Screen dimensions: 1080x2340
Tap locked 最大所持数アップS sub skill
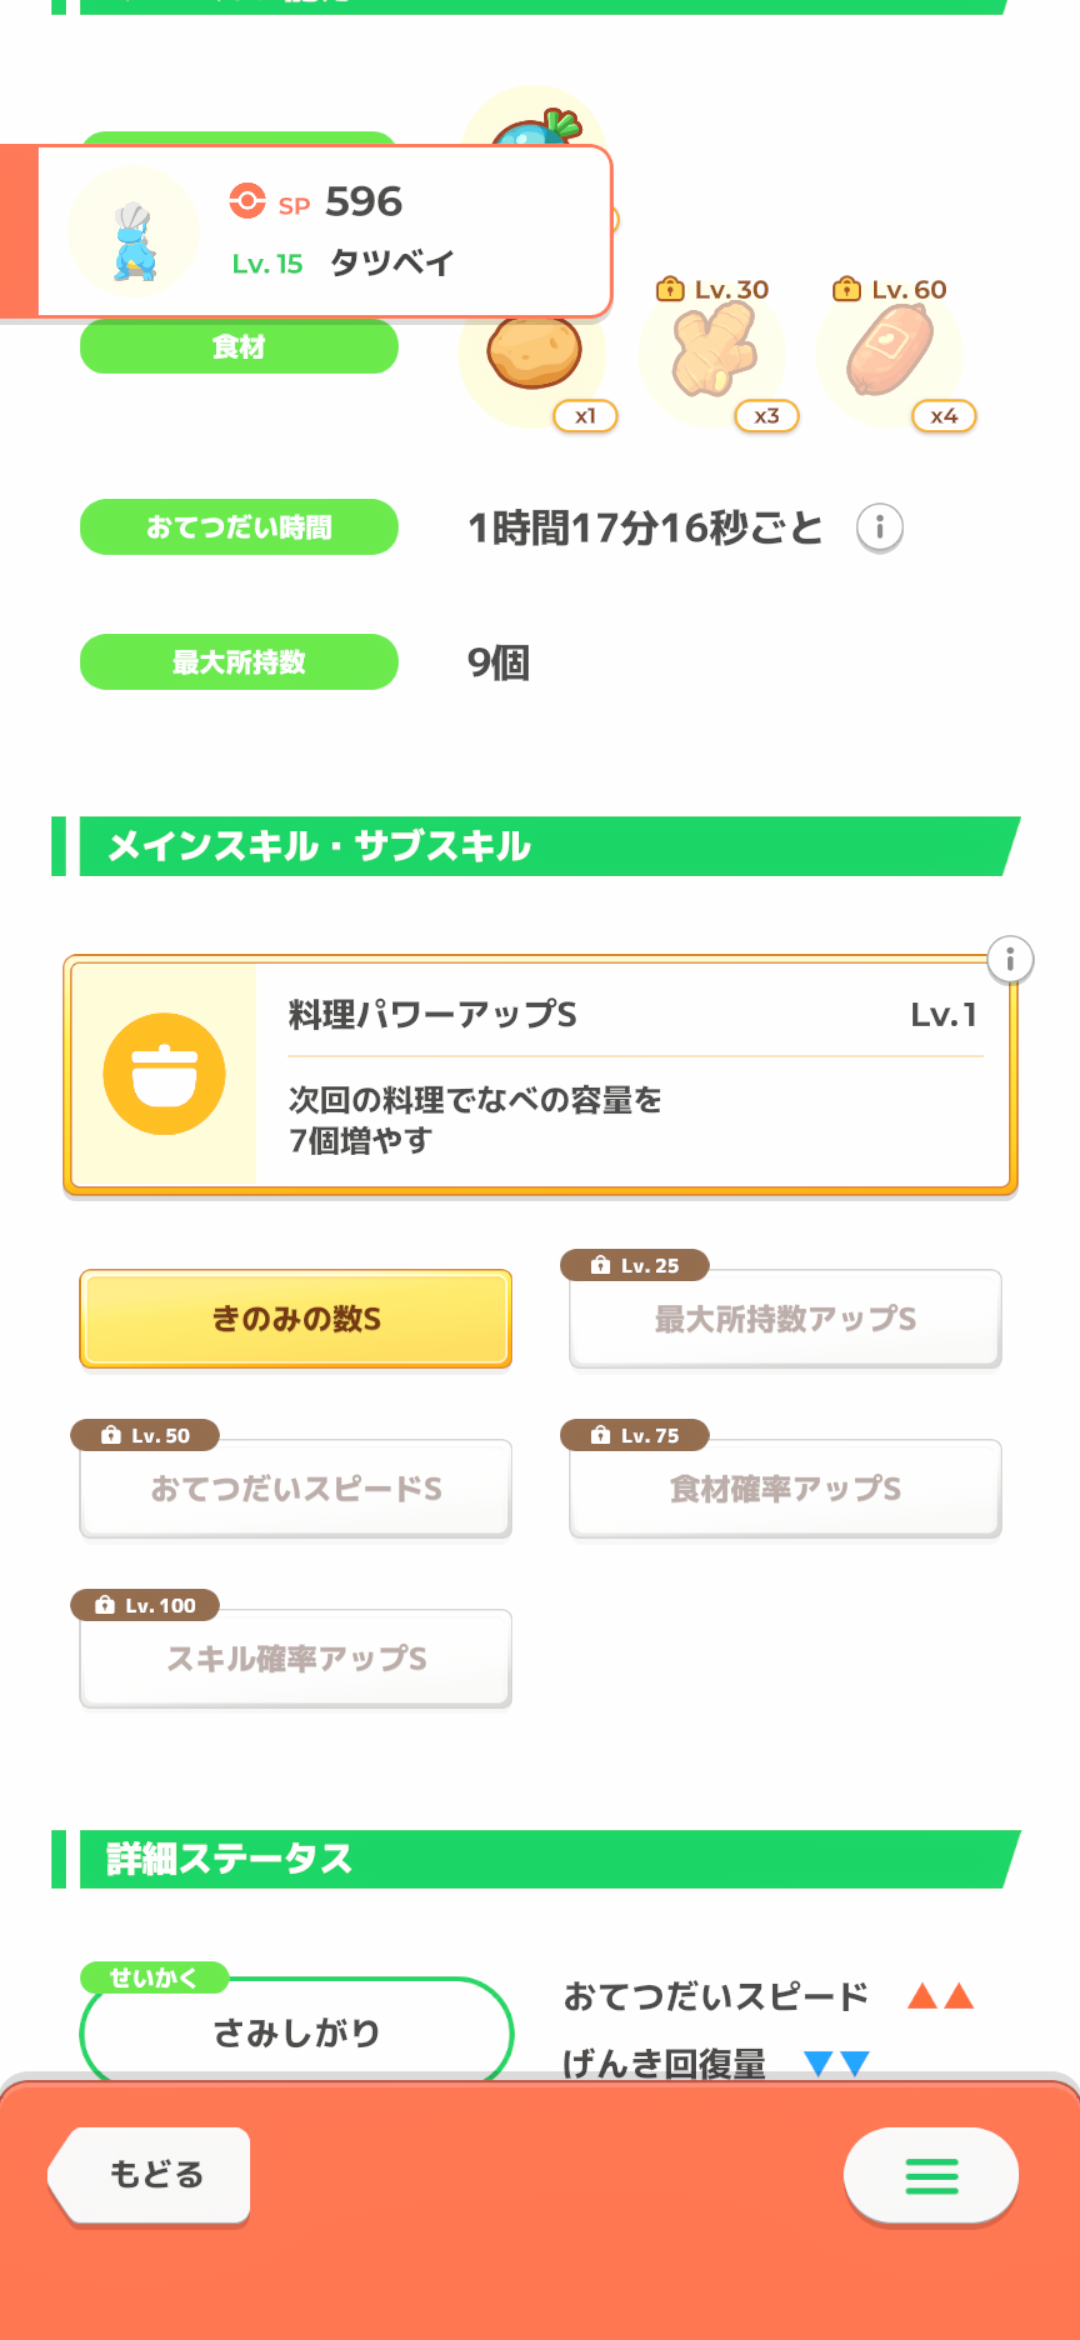pyautogui.click(x=785, y=1319)
